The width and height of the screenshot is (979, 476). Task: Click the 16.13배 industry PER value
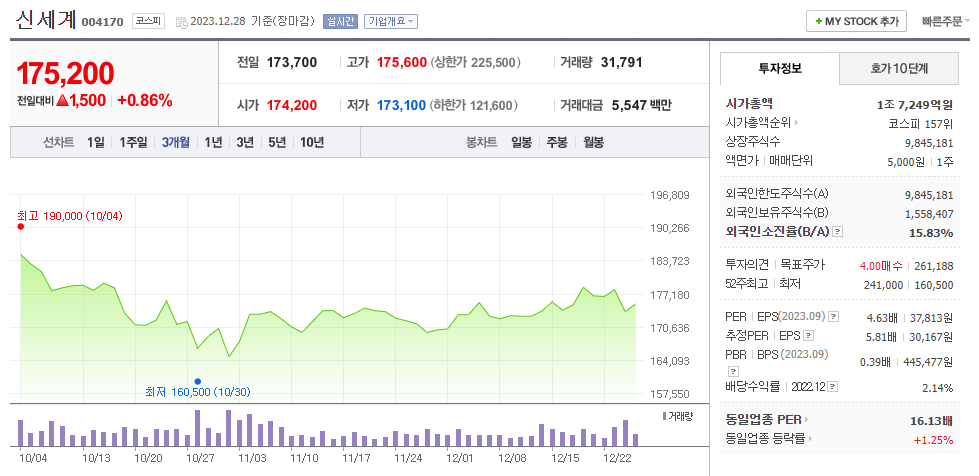(x=932, y=421)
